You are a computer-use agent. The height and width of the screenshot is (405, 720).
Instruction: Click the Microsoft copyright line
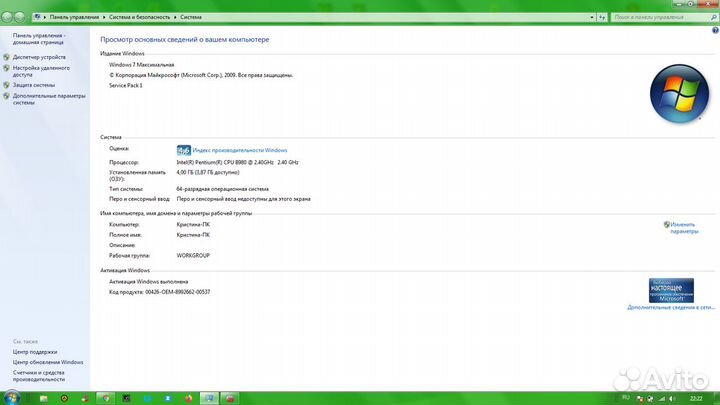201,75
